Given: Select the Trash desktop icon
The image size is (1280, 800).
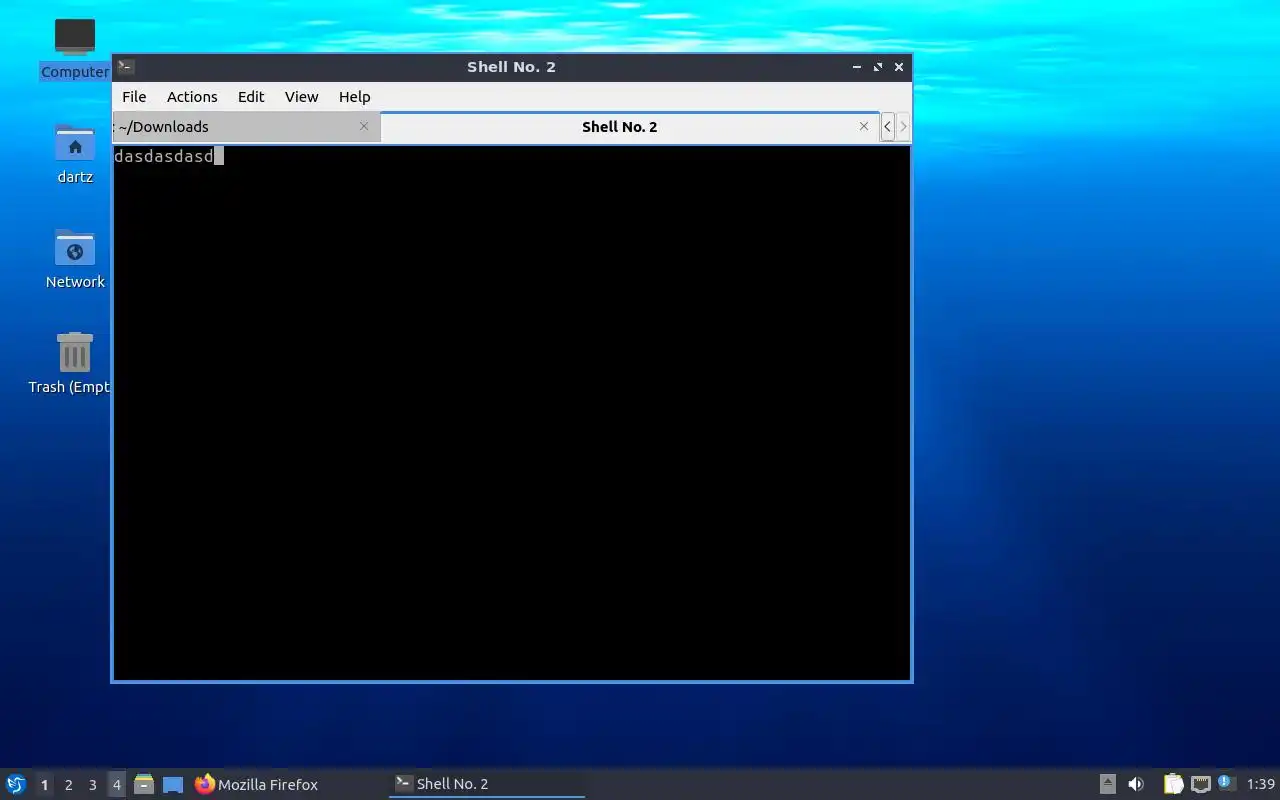Looking at the screenshot, I should pos(70,364).
